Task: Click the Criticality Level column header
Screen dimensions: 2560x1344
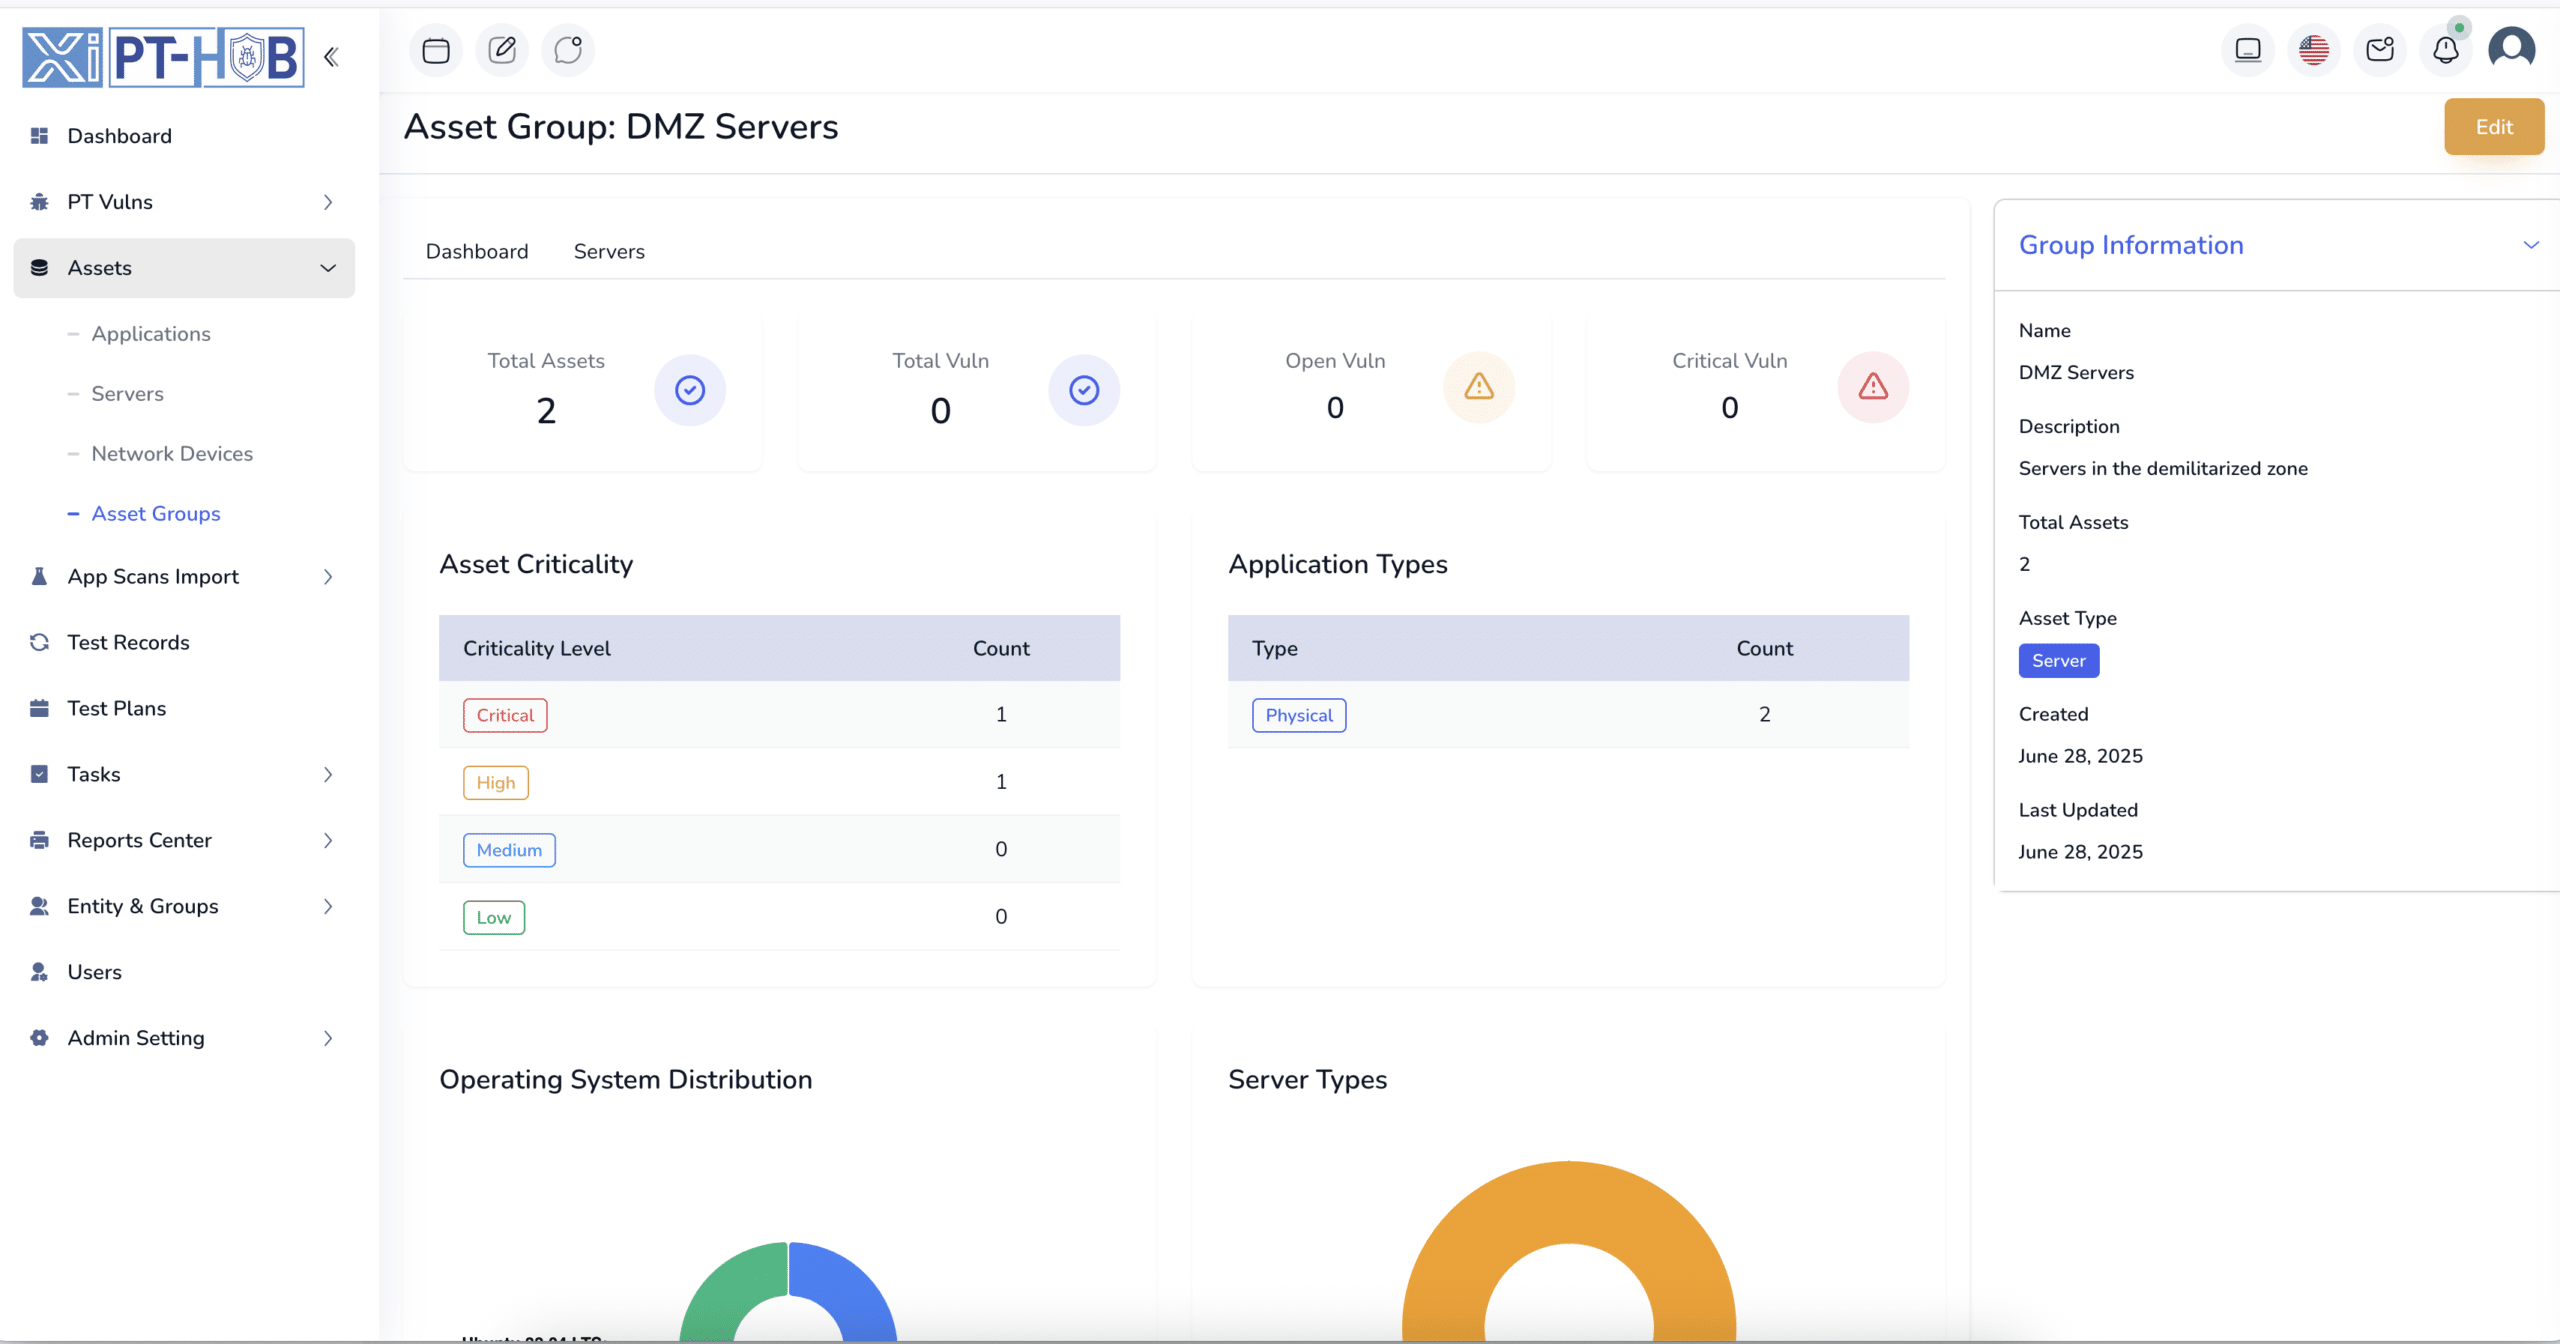Action: click(x=537, y=649)
